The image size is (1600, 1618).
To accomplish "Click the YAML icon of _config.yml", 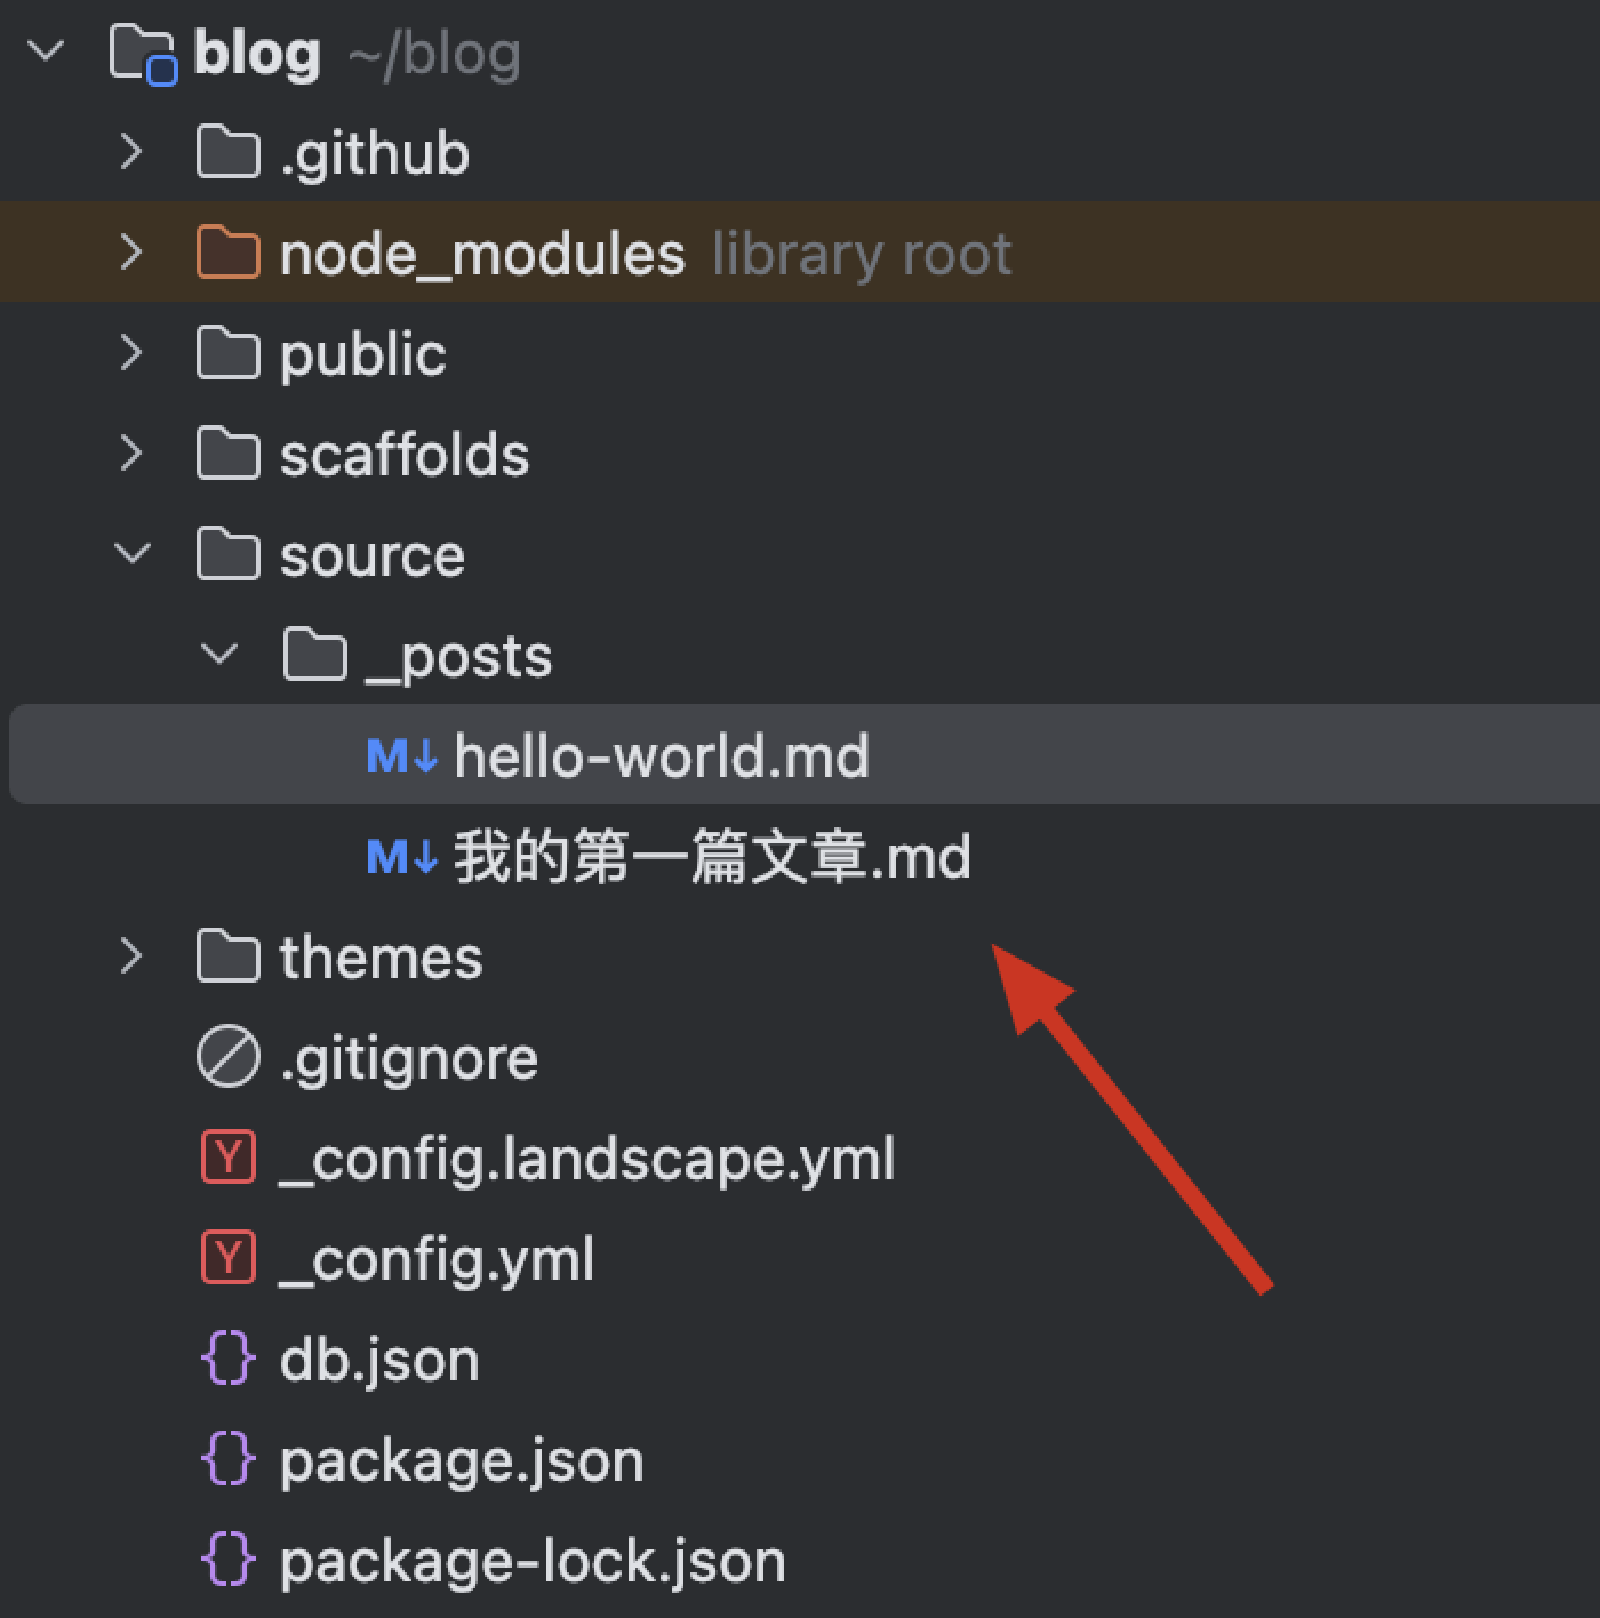I will pyautogui.click(x=228, y=1258).
